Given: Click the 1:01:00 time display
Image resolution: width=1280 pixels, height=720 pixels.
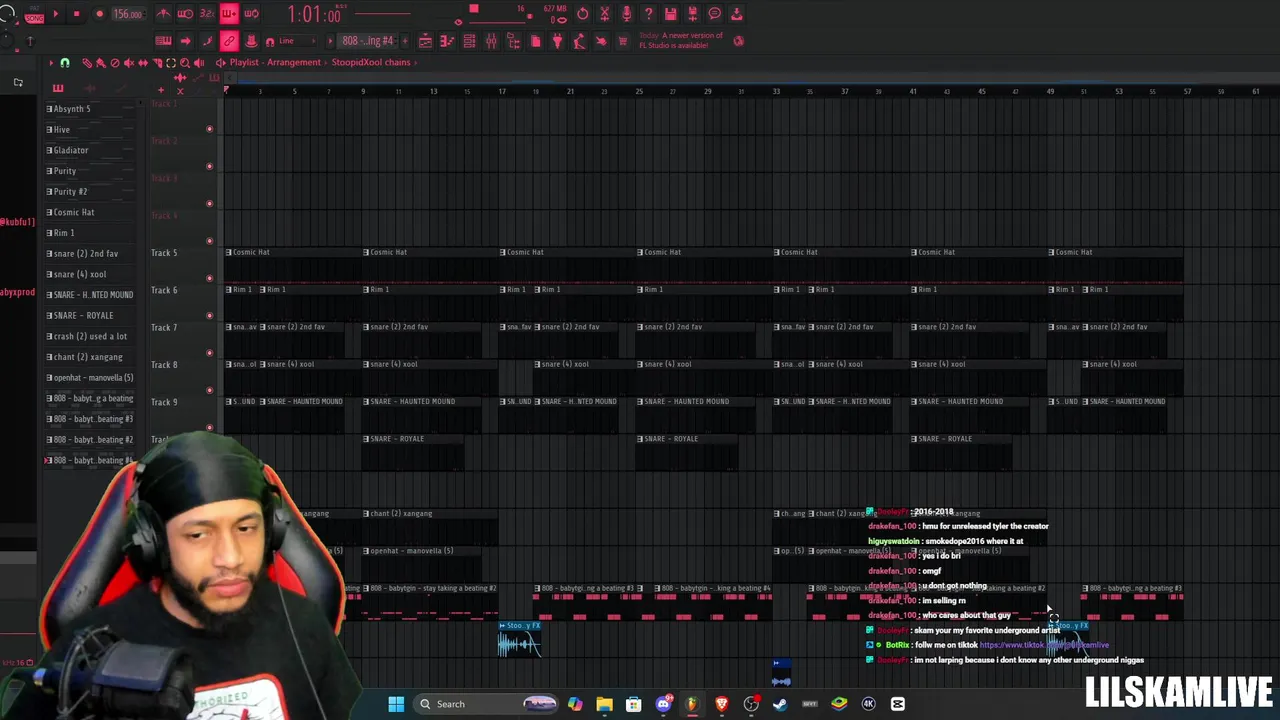Looking at the screenshot, I should click(315, 15).
